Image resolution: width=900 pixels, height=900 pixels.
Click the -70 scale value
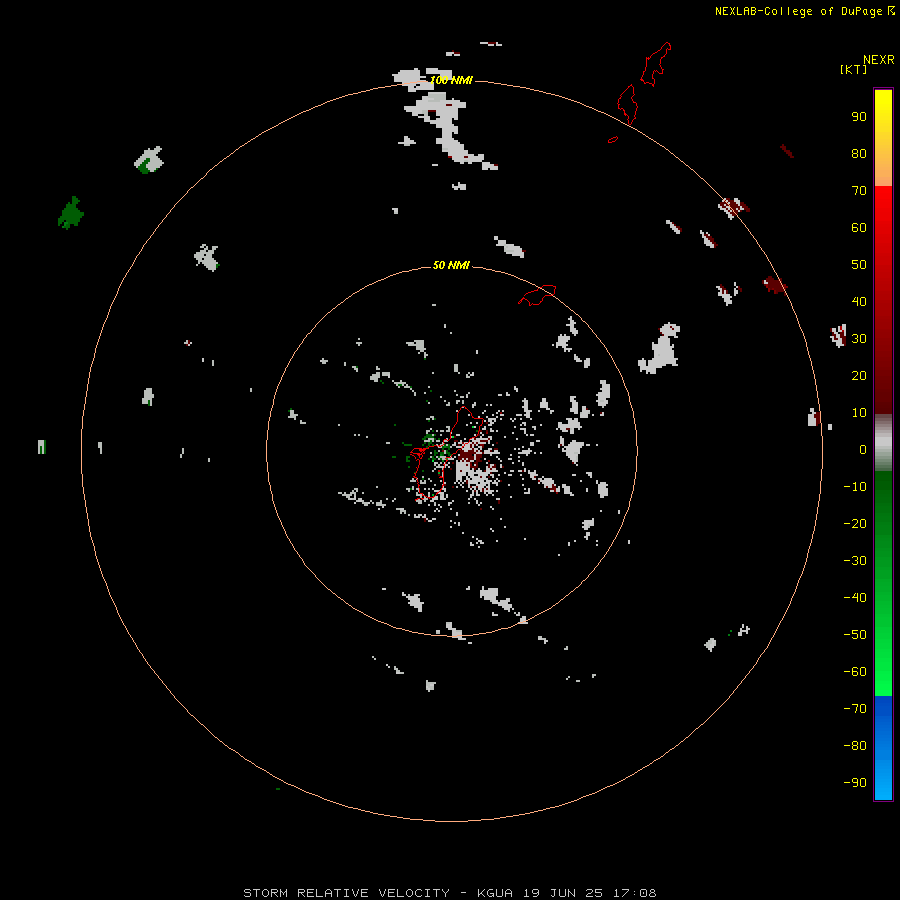click(x=855, y=709)
